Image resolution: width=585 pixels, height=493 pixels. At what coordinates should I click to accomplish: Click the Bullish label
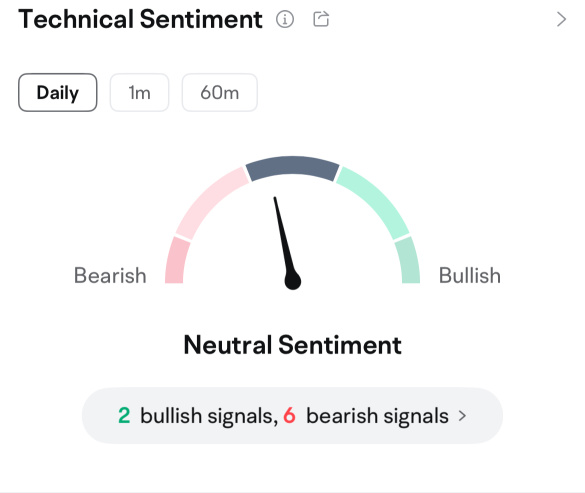[470, 275]
